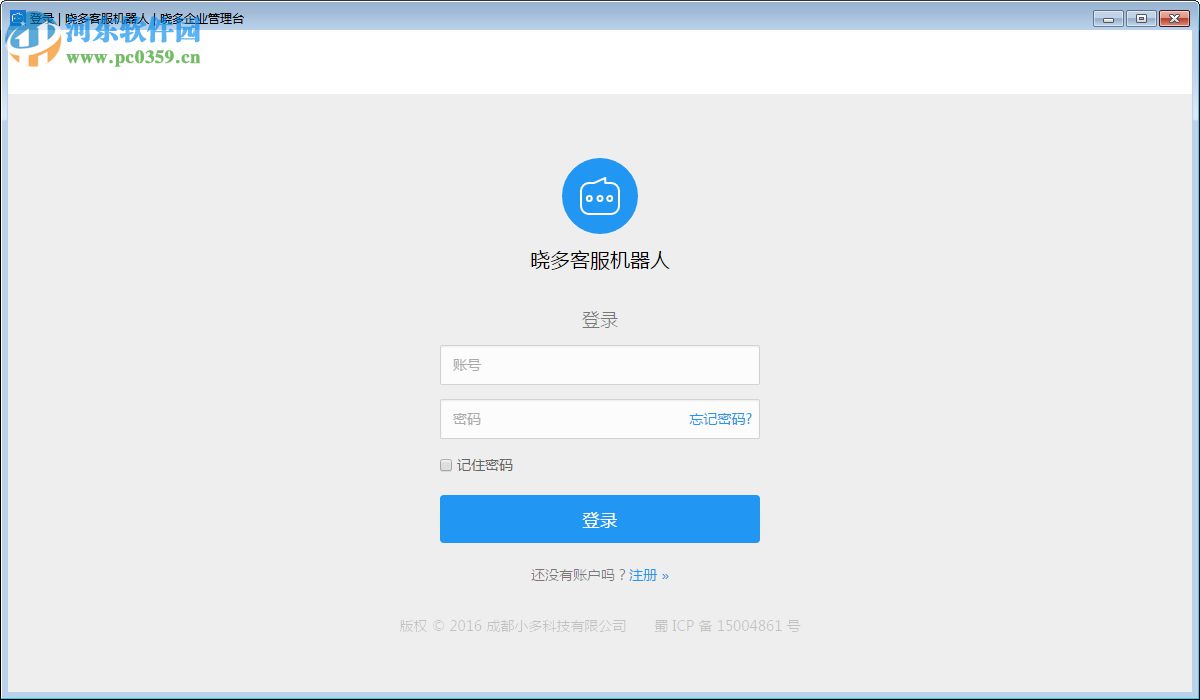Click the window maximize icon
This screenshot has width=1200, height=700.
[x=1140, y=18]
